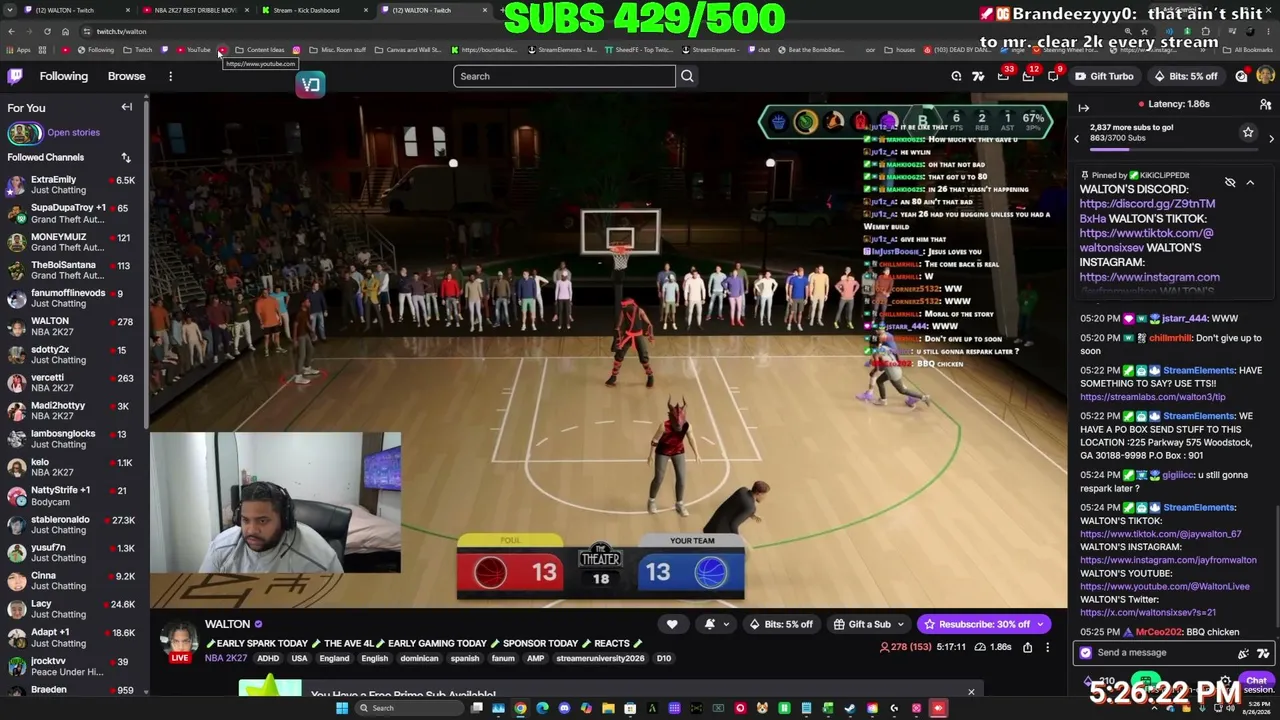Click the search magnifier button
Viewport: 1280px width, 720px height.
tap(687, 76)
